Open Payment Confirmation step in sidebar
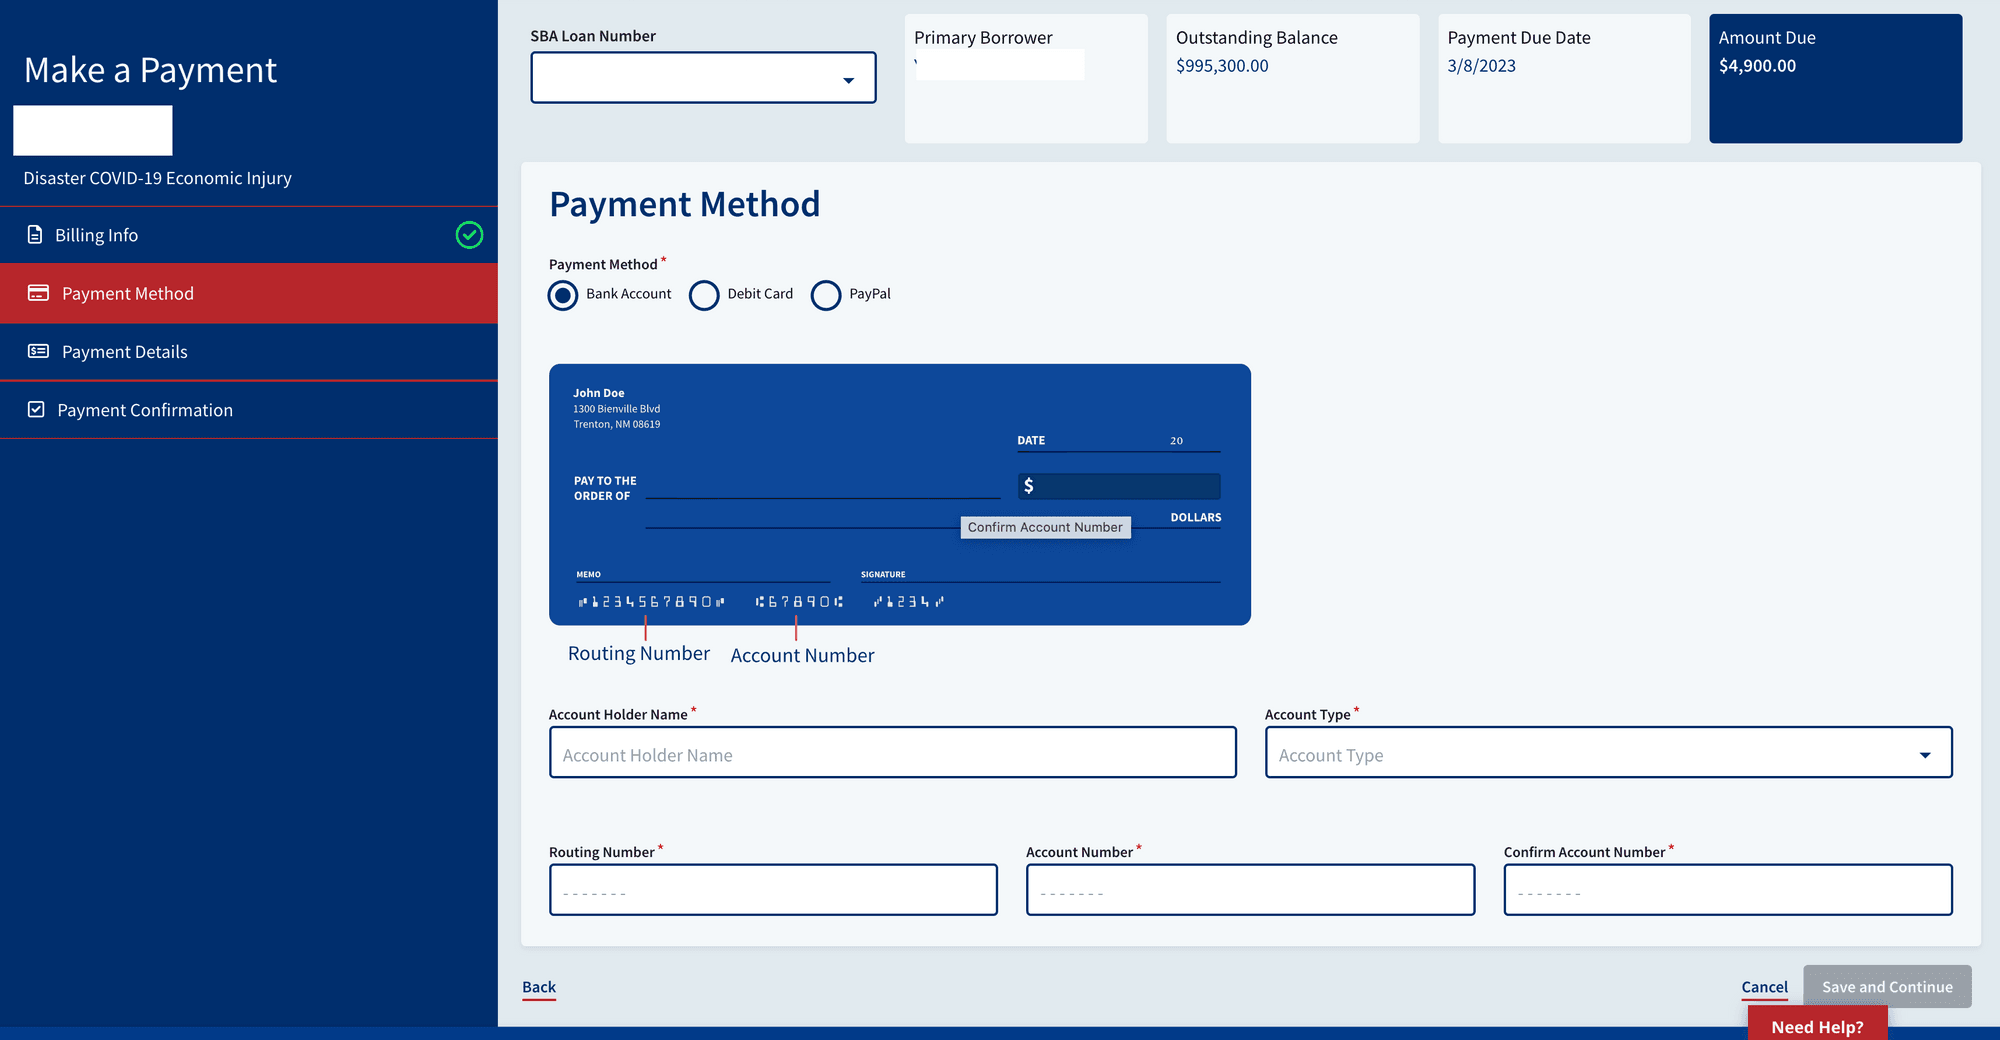 [x=145, y=410]
